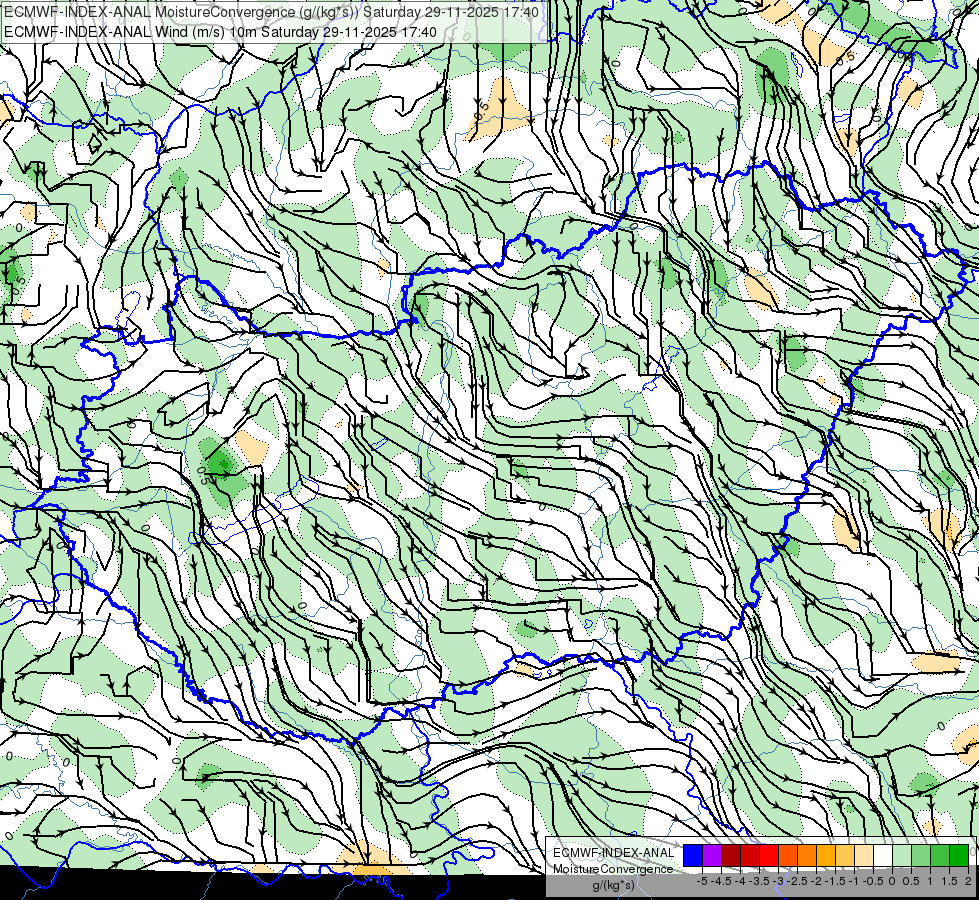Select the red -4 to -3.5 swatch
The height and width of the screenshot is (900, 979).
(750, 855)
